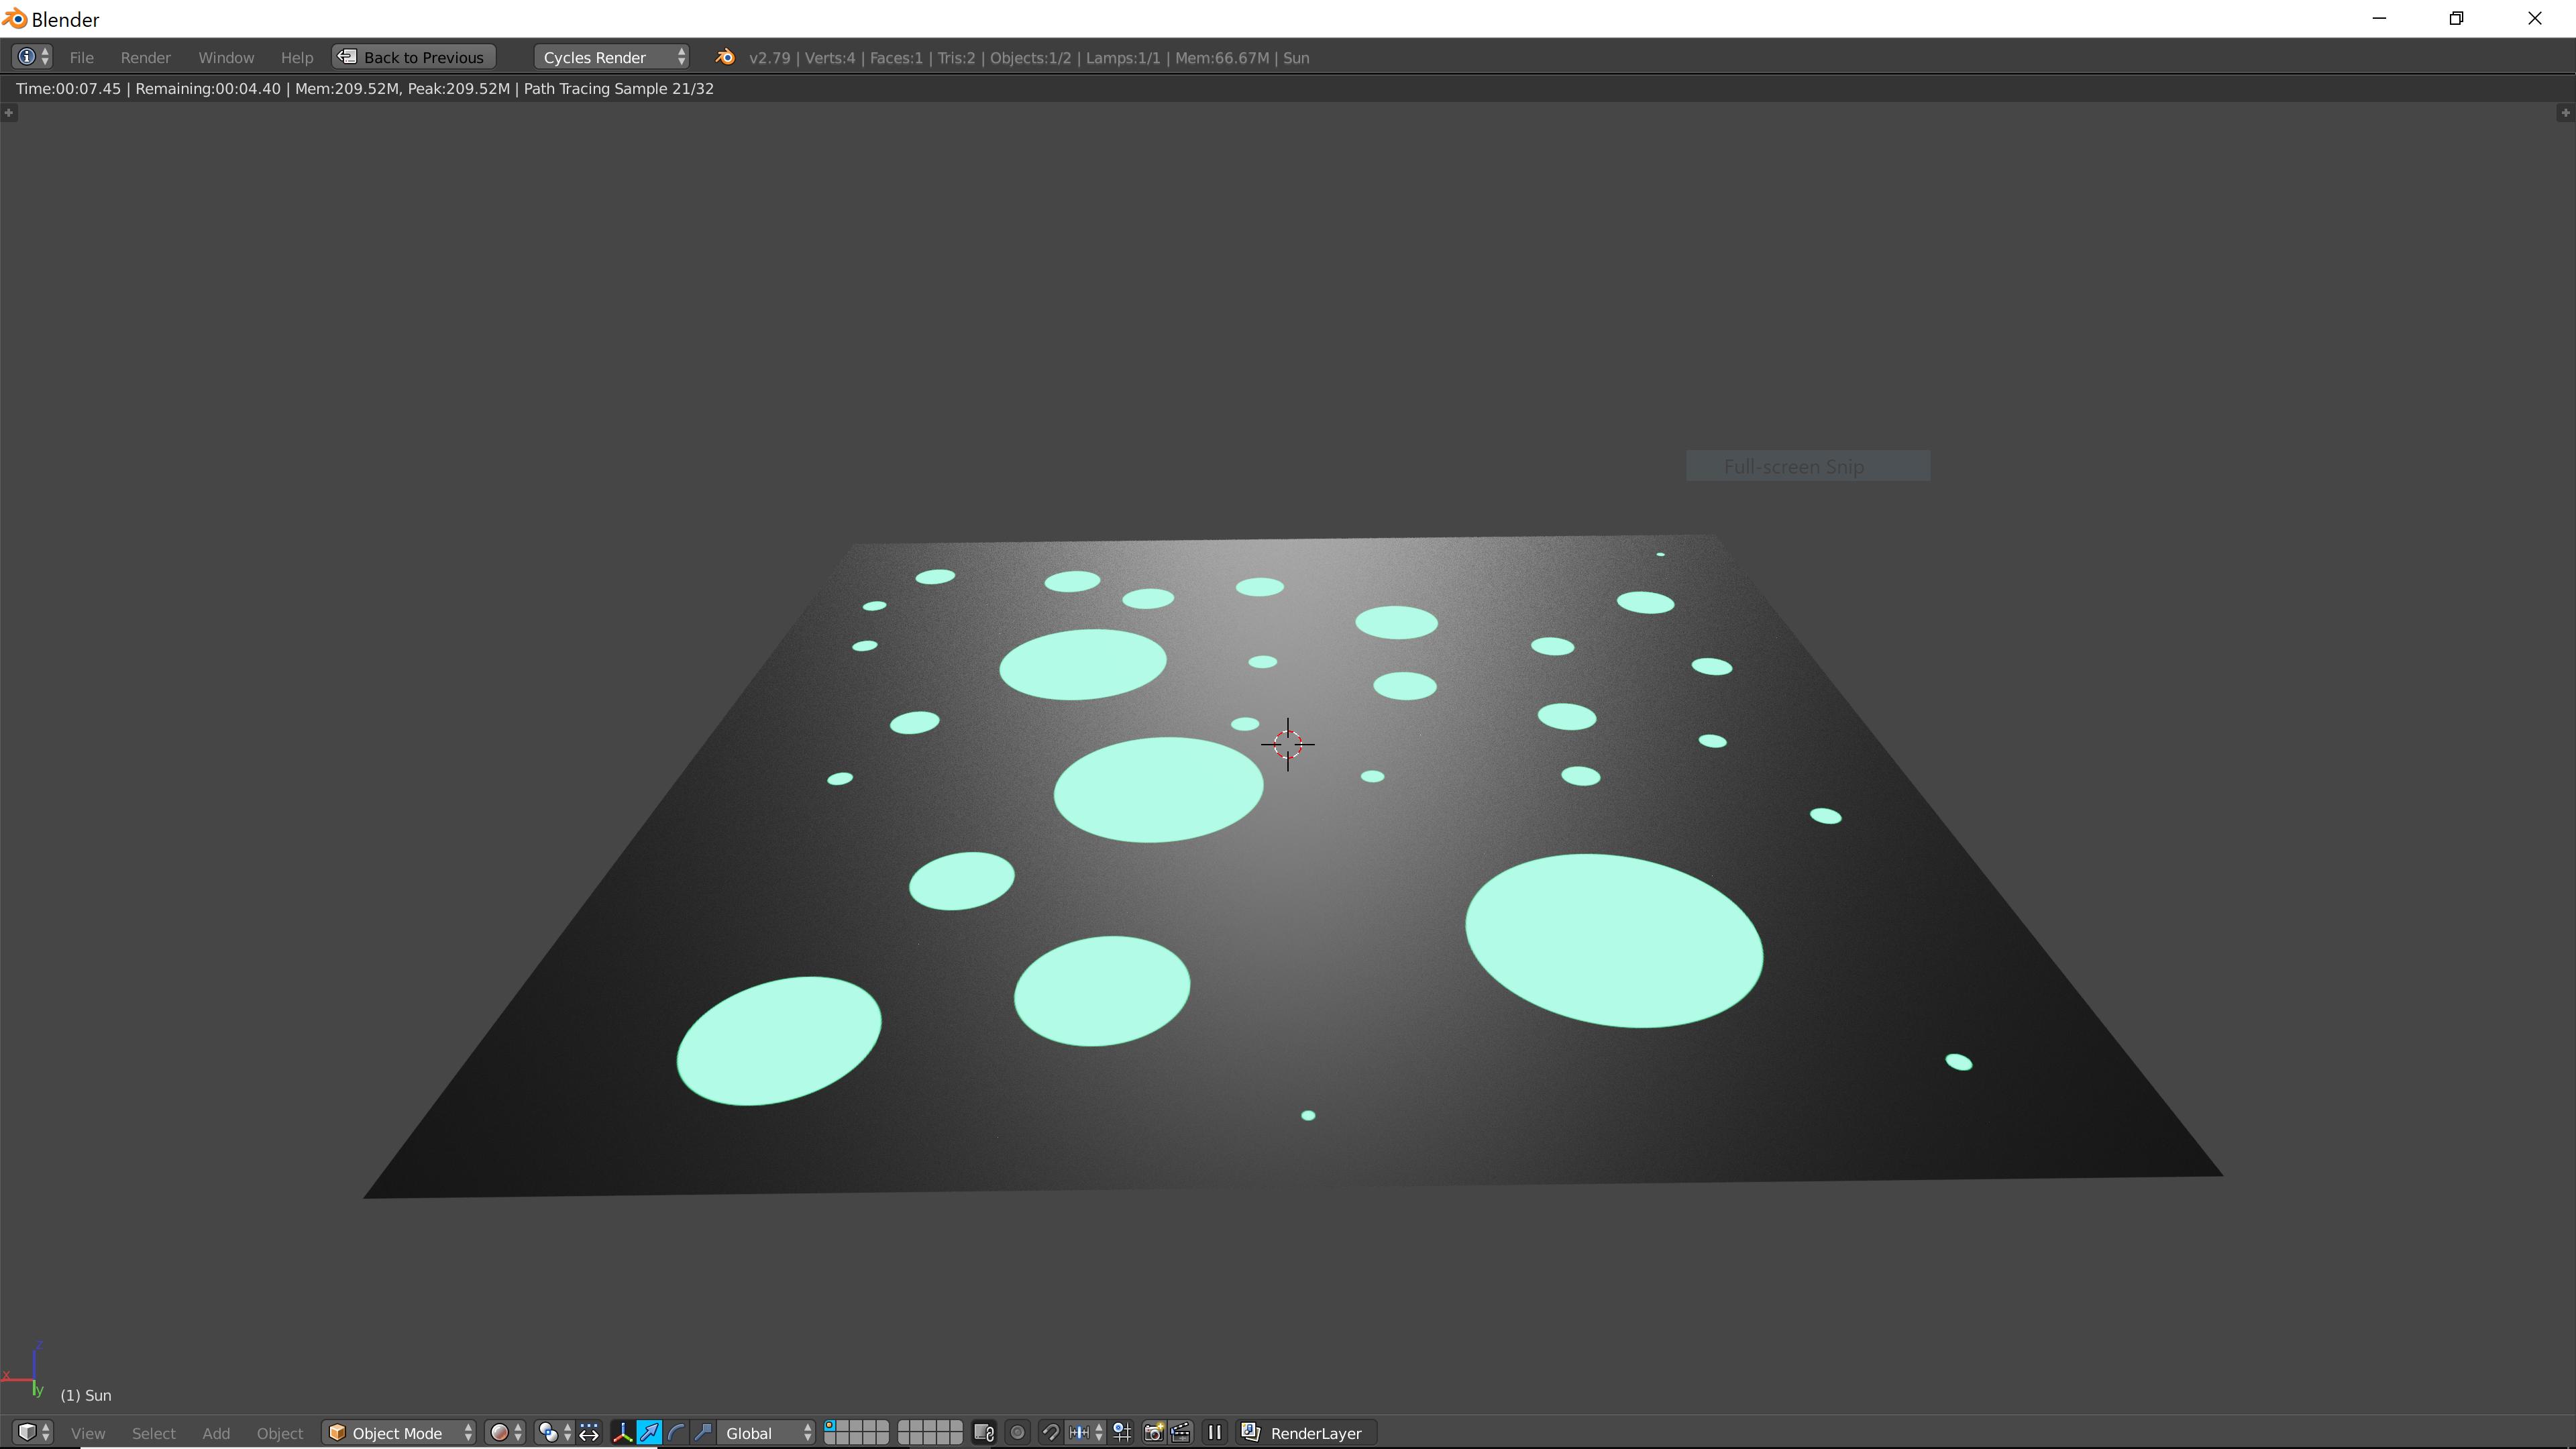Click the 'Mem:66.67M' statistic in header
Viewport: 2576px width, 1449px height.
pyautogui.click(x=1222, y=57)
